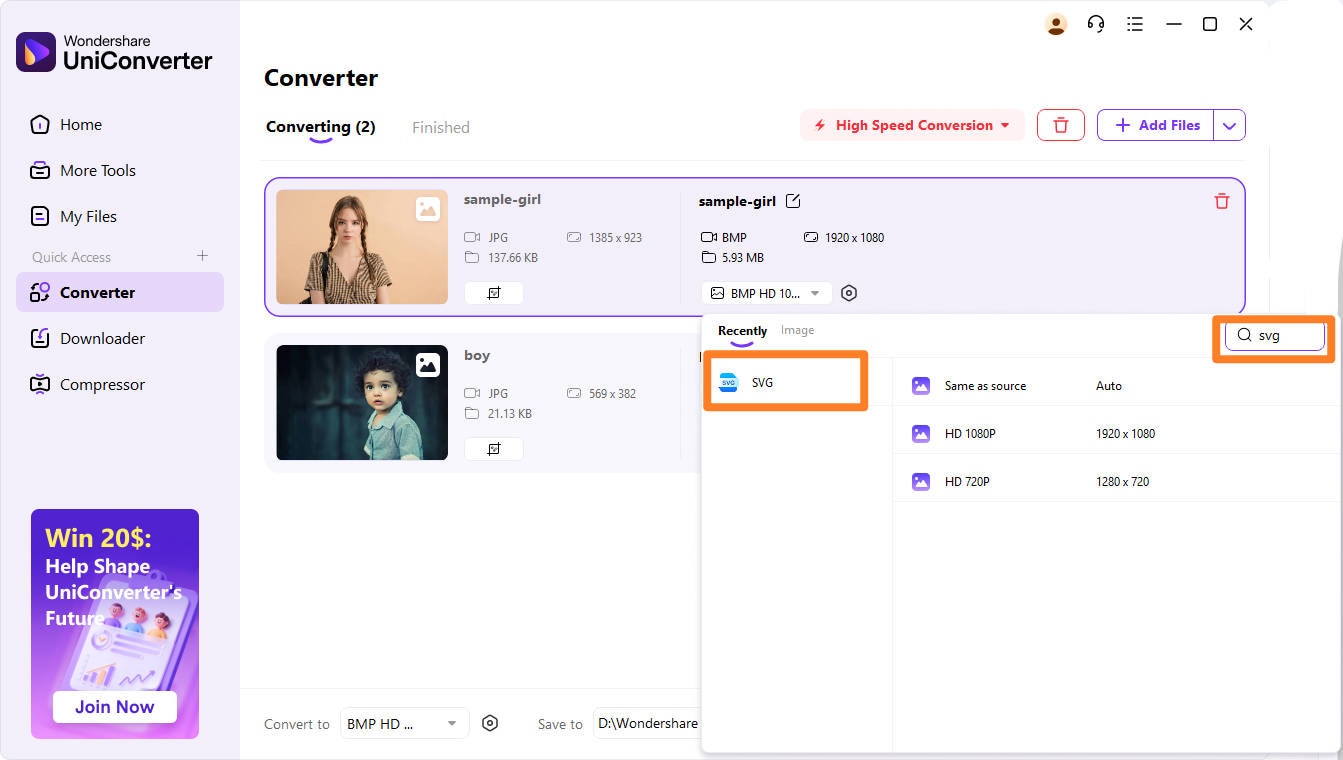Switch to the Recently tab in format panel

742,331
